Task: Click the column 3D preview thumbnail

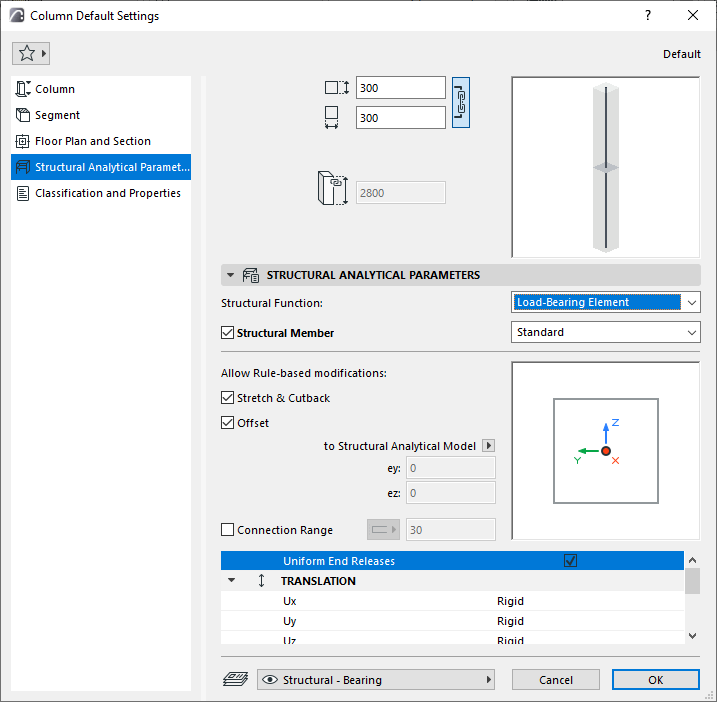Action: tap(605, 167)
